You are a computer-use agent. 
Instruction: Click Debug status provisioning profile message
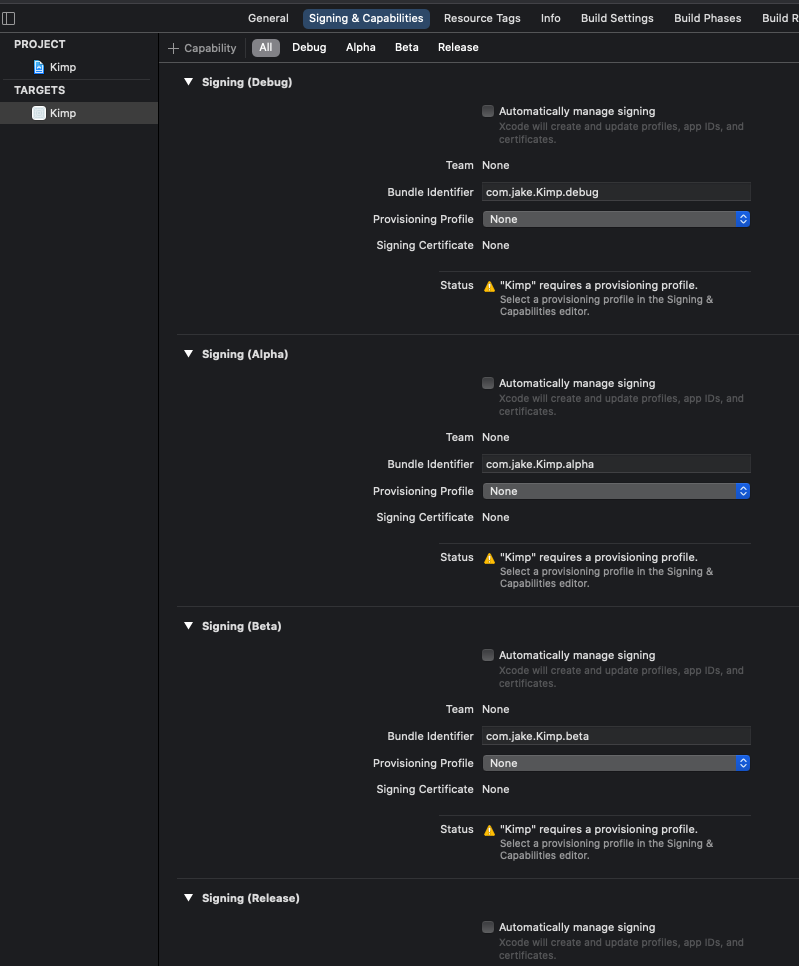pyautogui.click(x=599, y=285)
